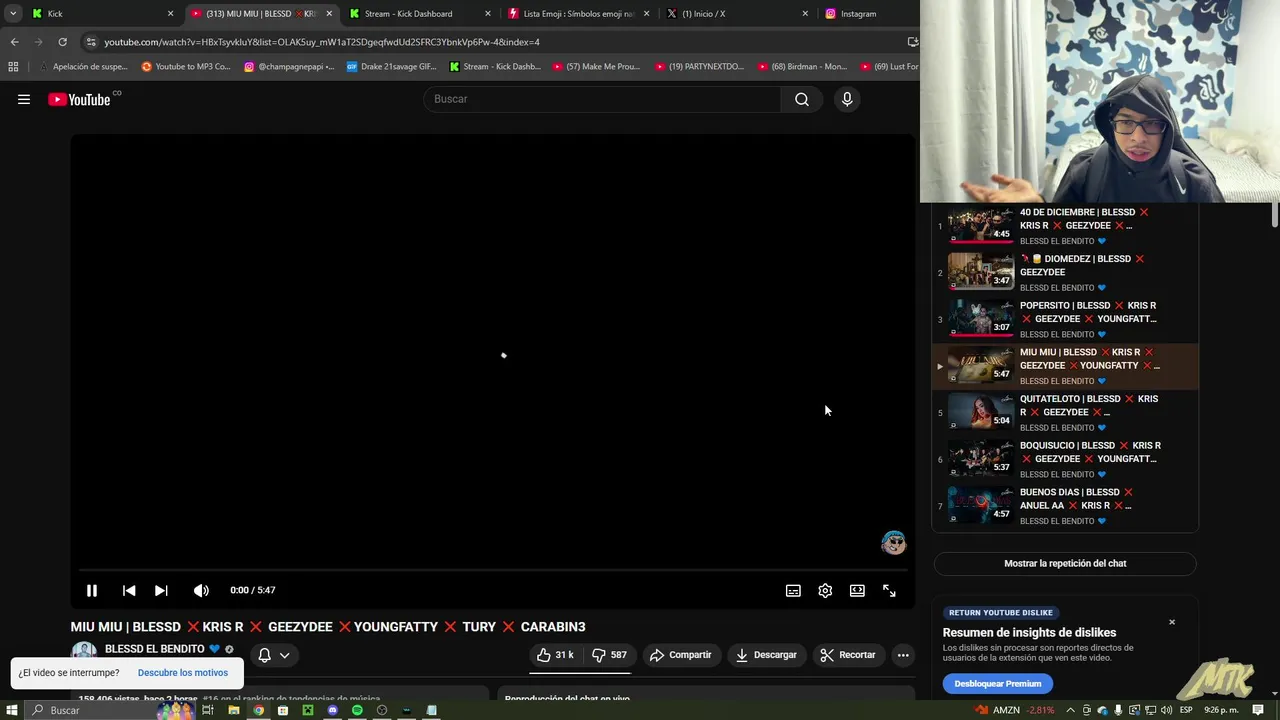Click Compartir share button
The image size is (1280, 720).
click(x=680, y=655)
